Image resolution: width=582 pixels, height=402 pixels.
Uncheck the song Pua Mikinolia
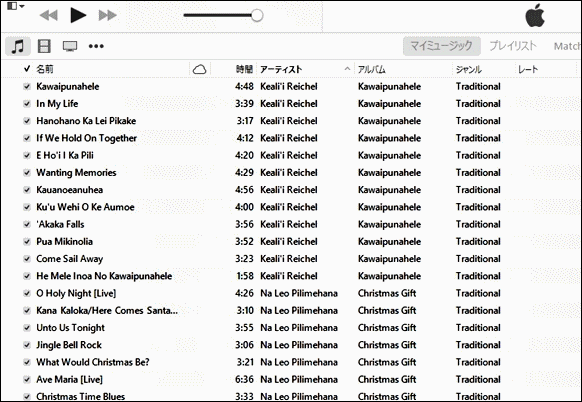point(27,242)
